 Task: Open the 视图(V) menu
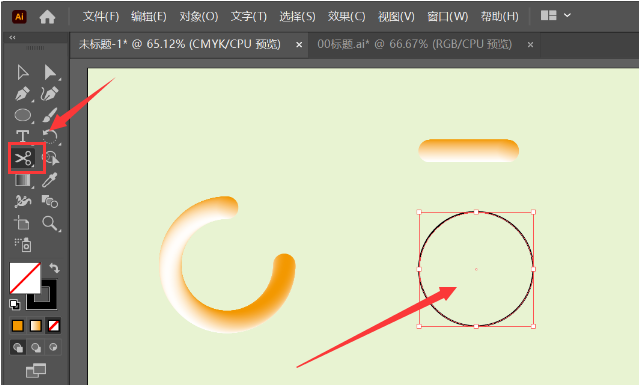(396, 16)
